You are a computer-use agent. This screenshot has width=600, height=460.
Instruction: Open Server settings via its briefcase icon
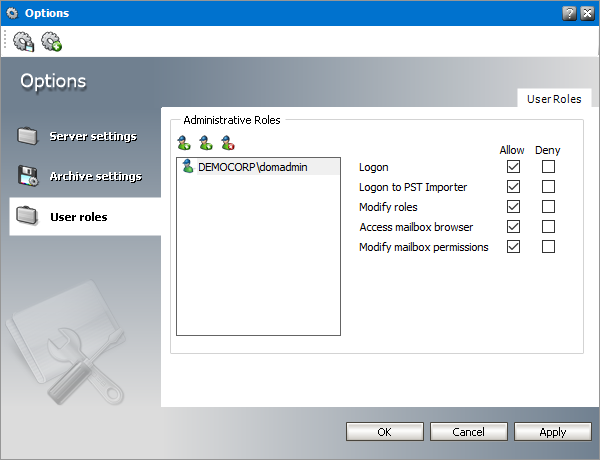(x=28, y=136)
